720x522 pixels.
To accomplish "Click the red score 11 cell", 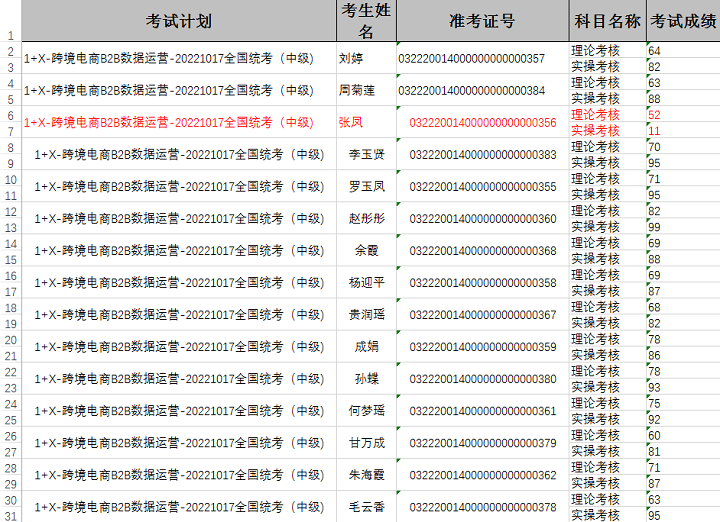I will tap(655, 131).
